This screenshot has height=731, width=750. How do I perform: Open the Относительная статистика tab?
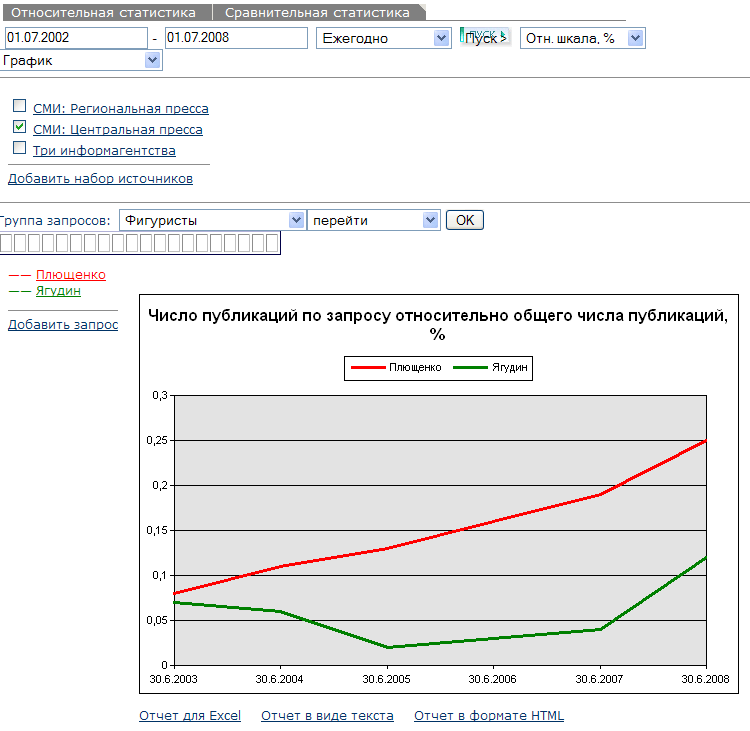(x=103, y=13)
